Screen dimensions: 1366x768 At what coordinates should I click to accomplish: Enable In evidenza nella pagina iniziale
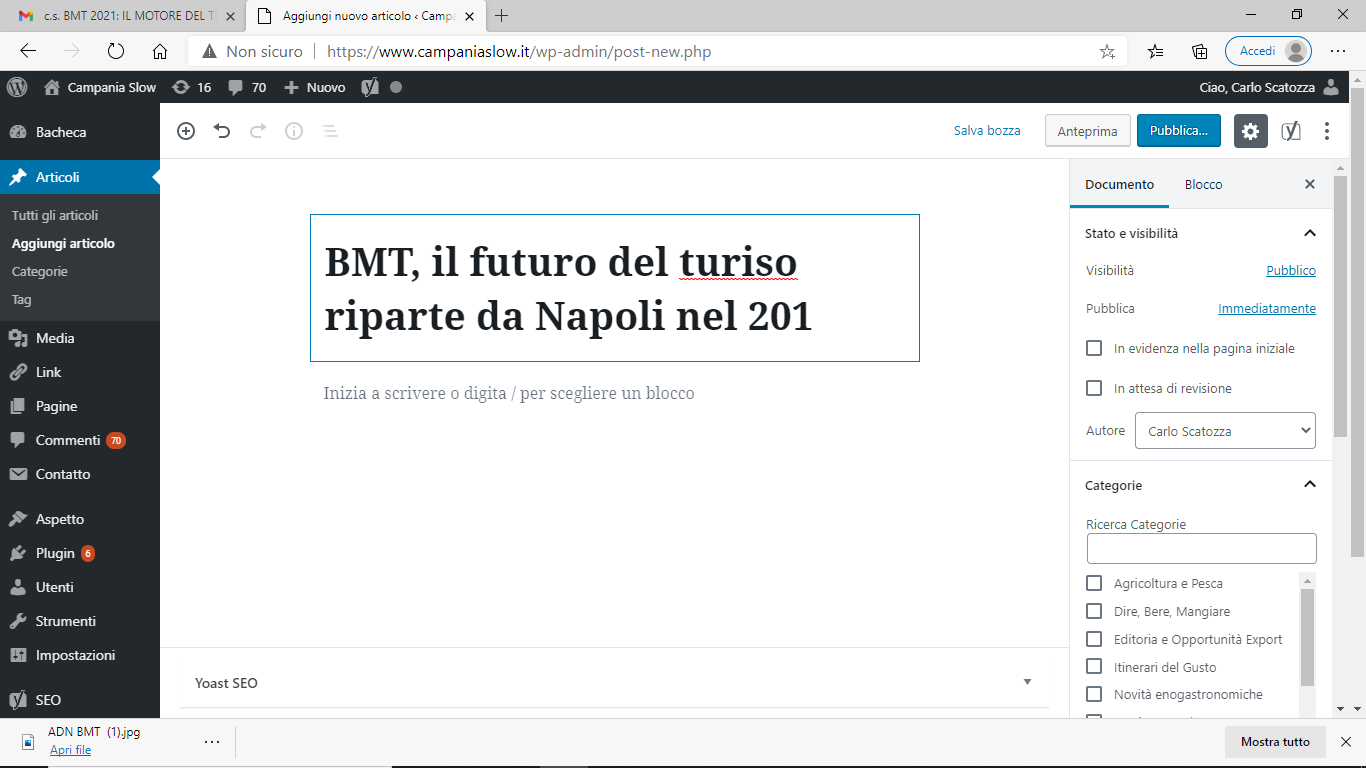(x=1094, y=348)
